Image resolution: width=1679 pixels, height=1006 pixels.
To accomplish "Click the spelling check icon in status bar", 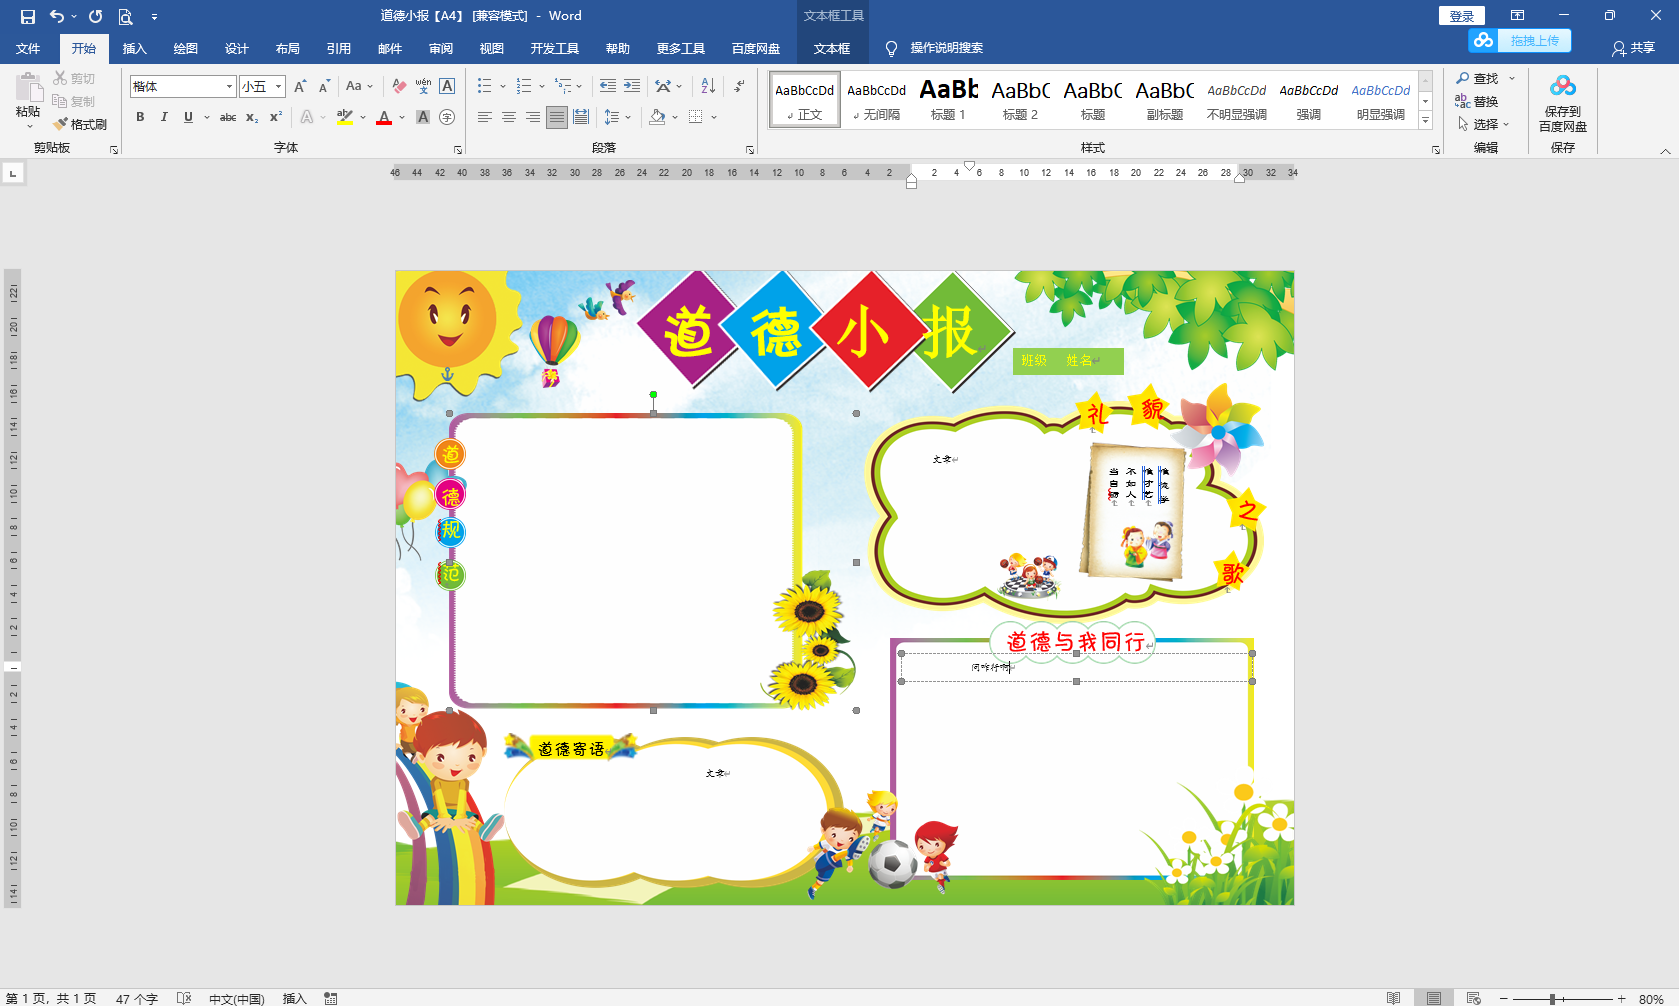I will [184, 998].
